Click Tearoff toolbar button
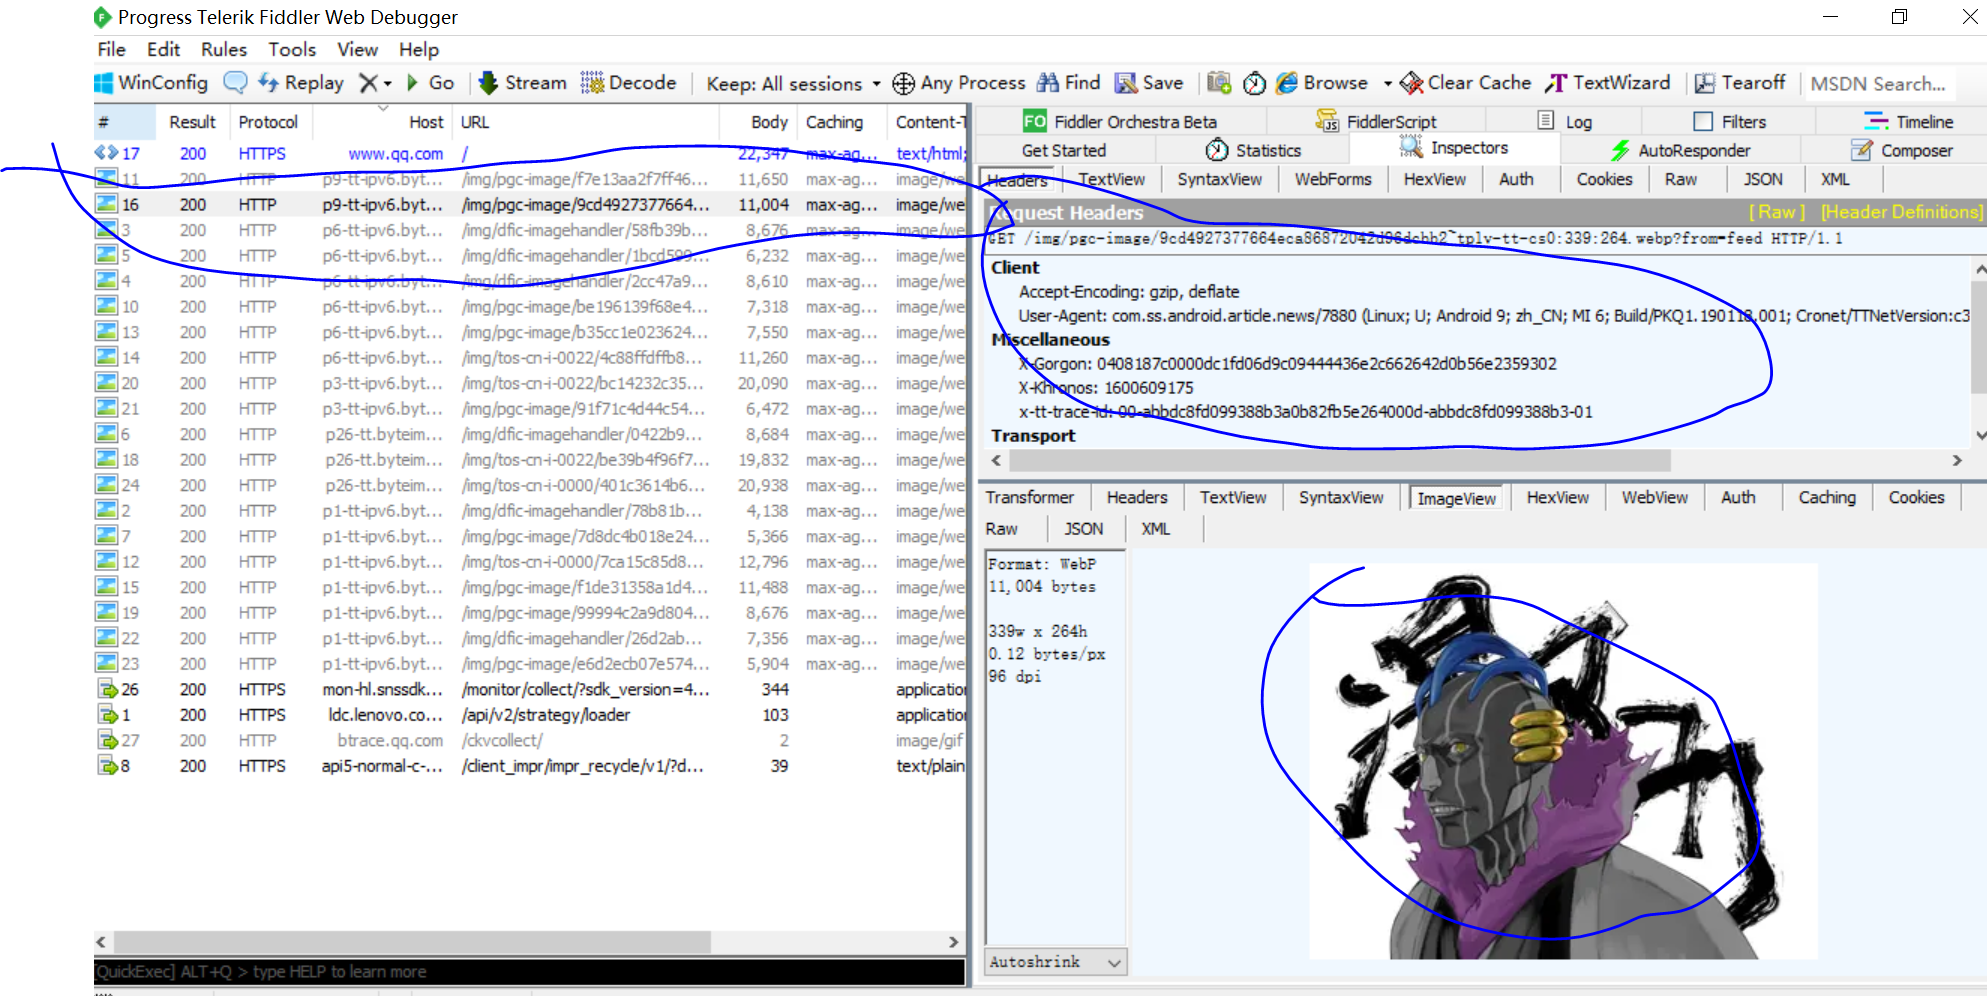This screenshot has width=1987, height=996. [1740, 83]
